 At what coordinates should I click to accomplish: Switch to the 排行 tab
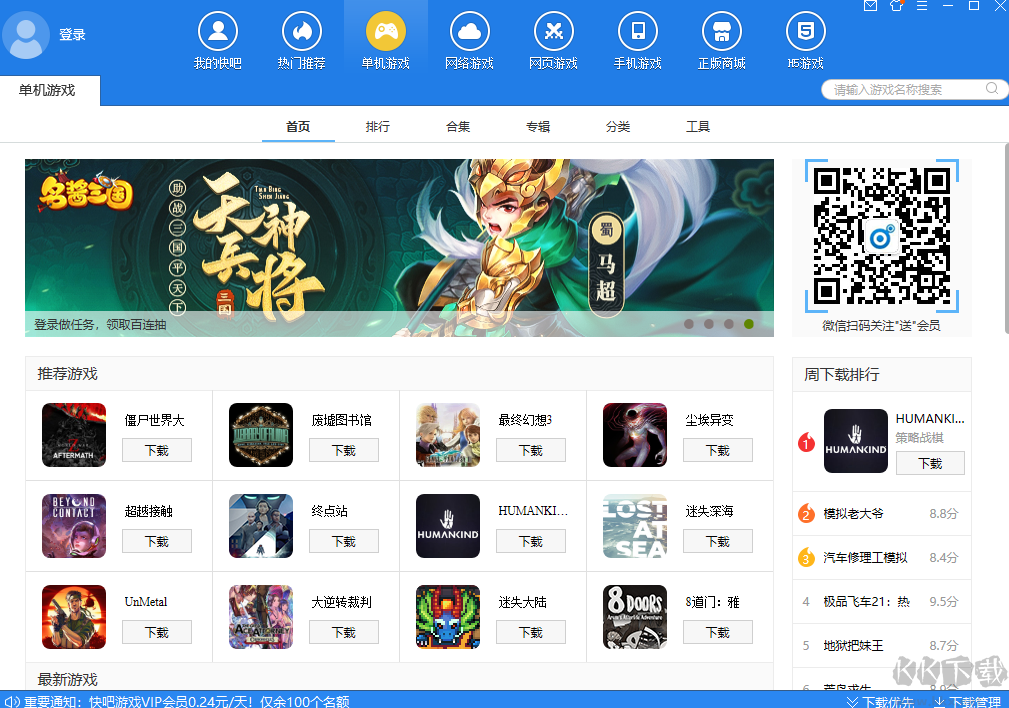point(378,127)
